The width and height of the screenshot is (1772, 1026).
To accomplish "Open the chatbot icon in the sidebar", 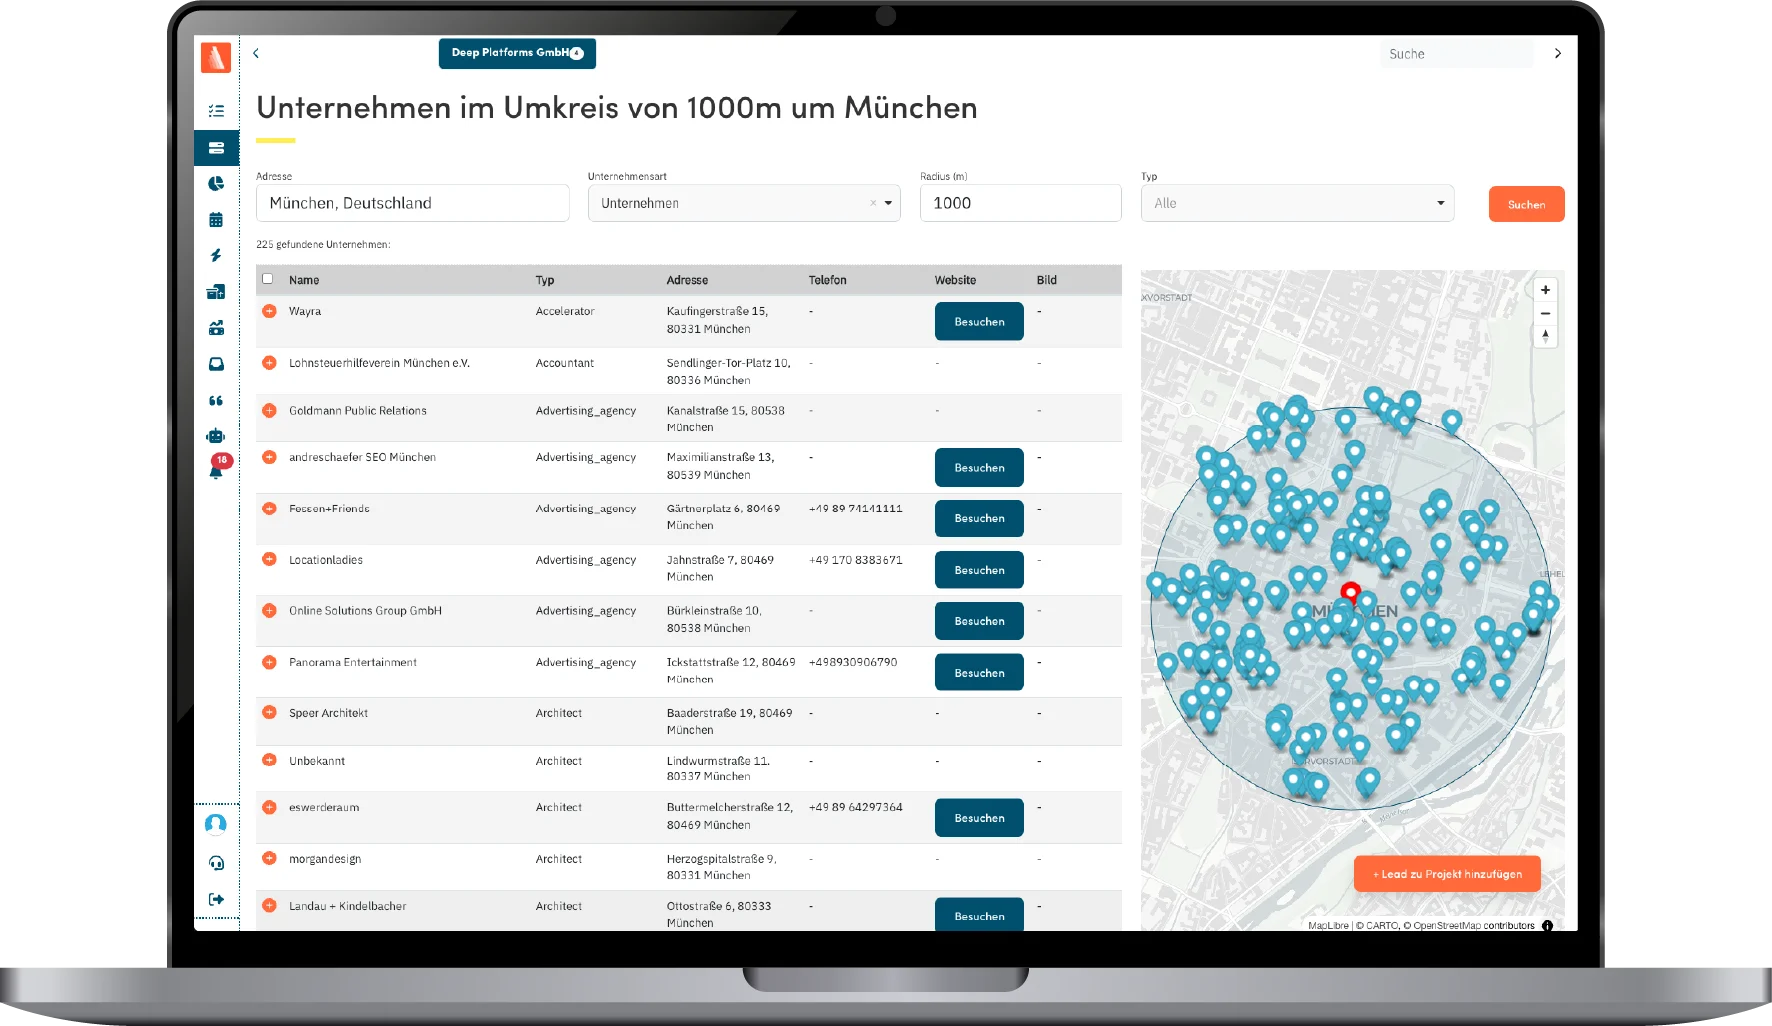I will [x=216, y=435].
